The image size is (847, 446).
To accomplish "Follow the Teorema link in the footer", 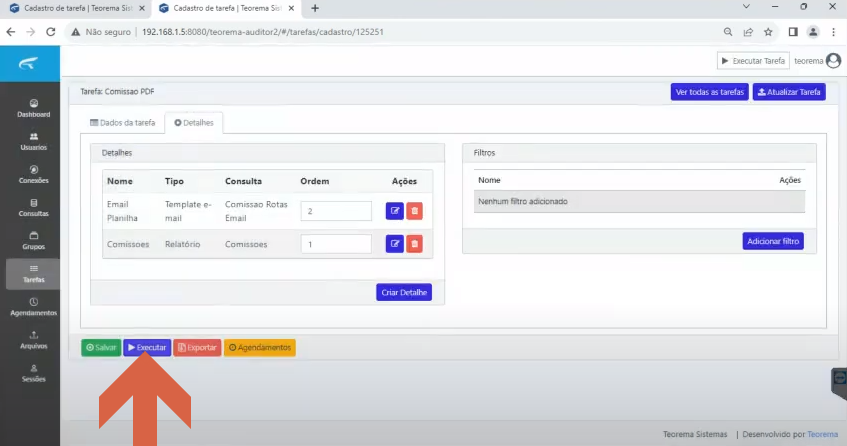I will click(823, 434).
